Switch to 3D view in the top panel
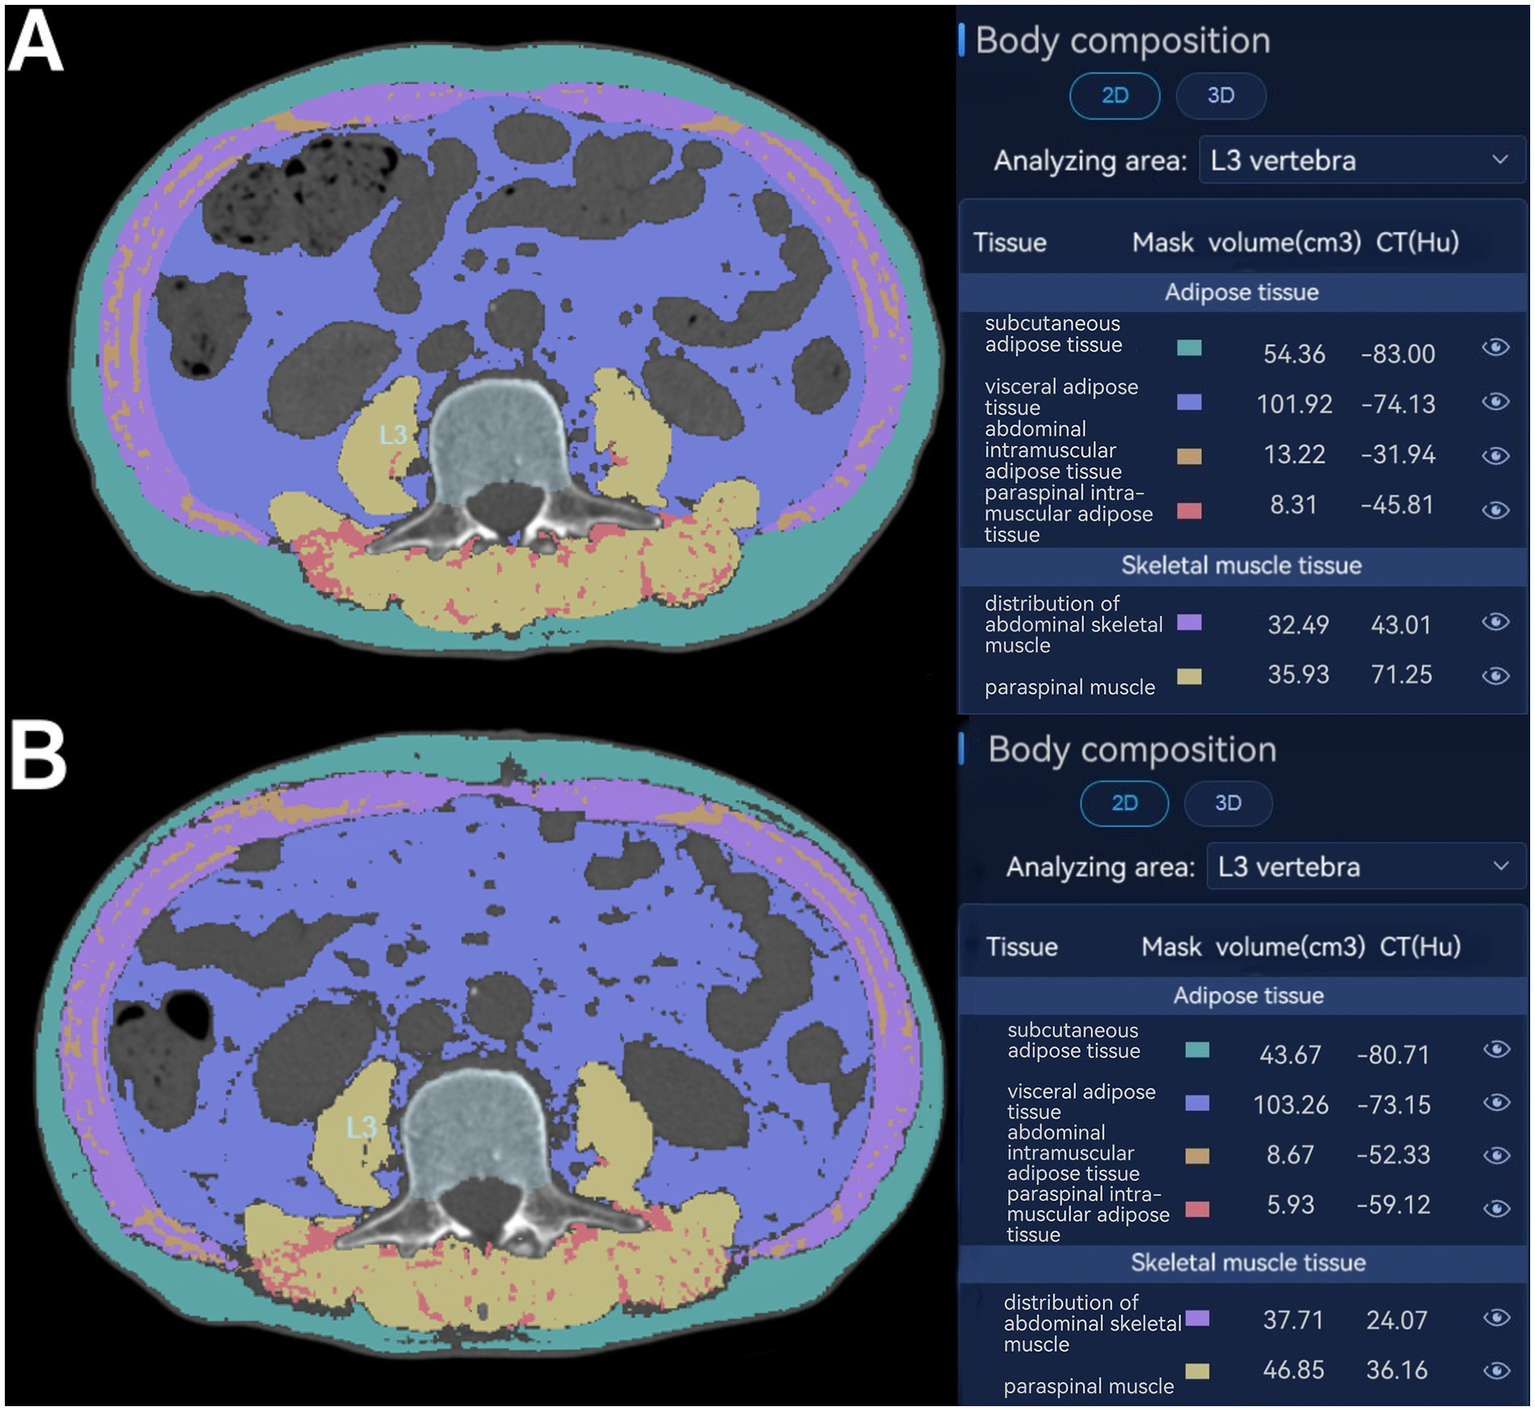1535x1411 pixels. (1220, 96)
